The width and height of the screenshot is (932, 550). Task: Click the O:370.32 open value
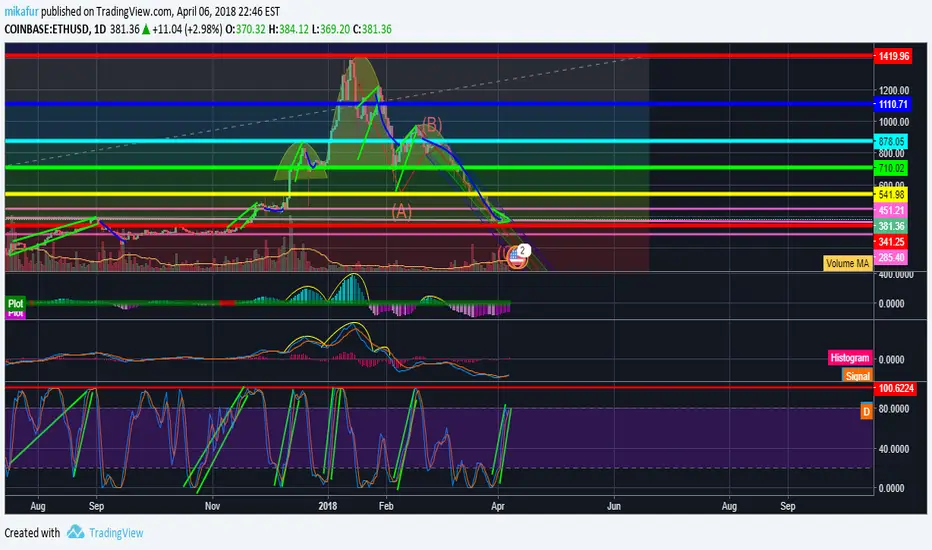(x=246, y=29)
